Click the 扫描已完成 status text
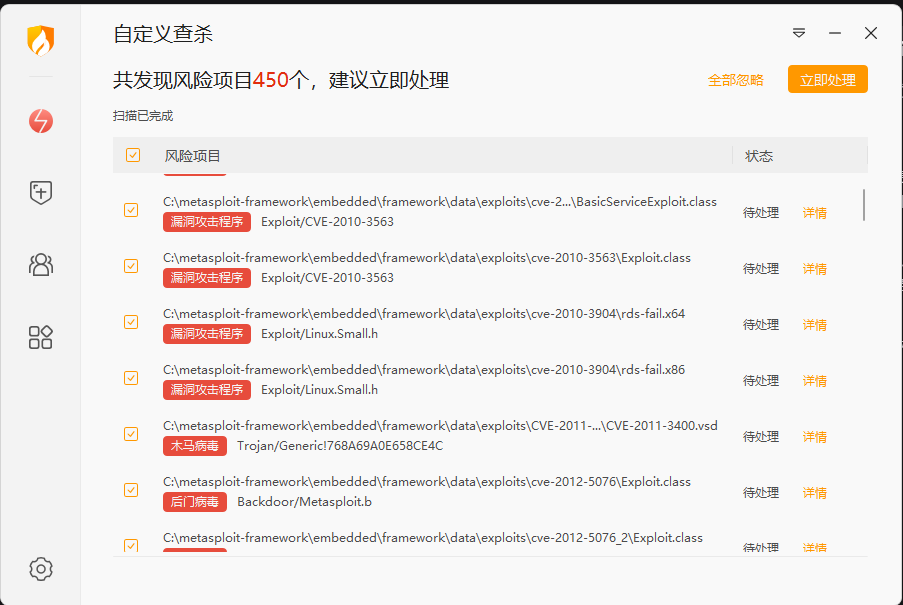This screenshot has width=903, height=605. pos(143,116)
